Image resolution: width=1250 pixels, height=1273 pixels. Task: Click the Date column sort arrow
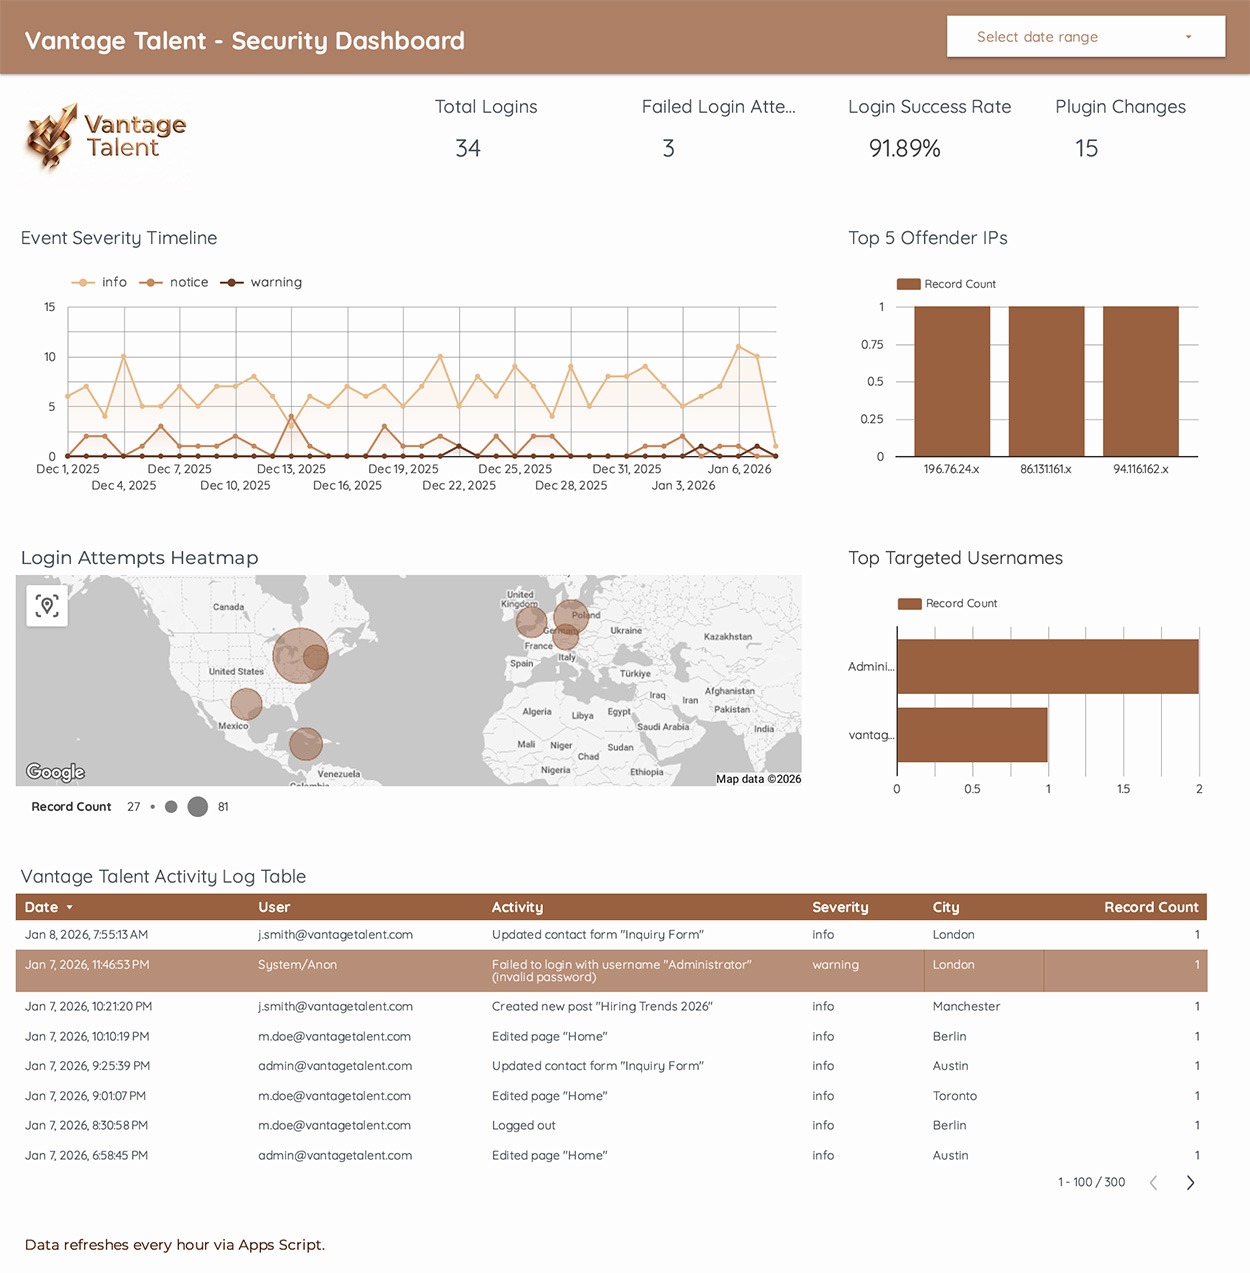tap(70, 908)
